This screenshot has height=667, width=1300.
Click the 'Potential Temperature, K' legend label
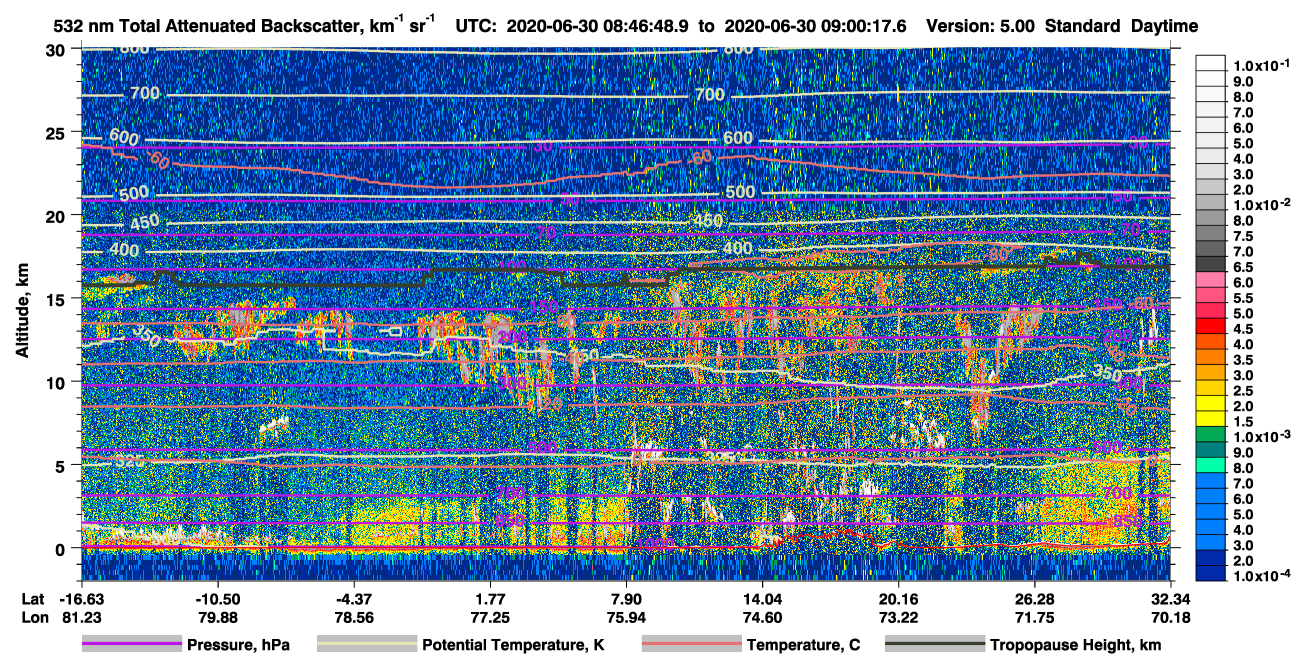click(513, 646)
